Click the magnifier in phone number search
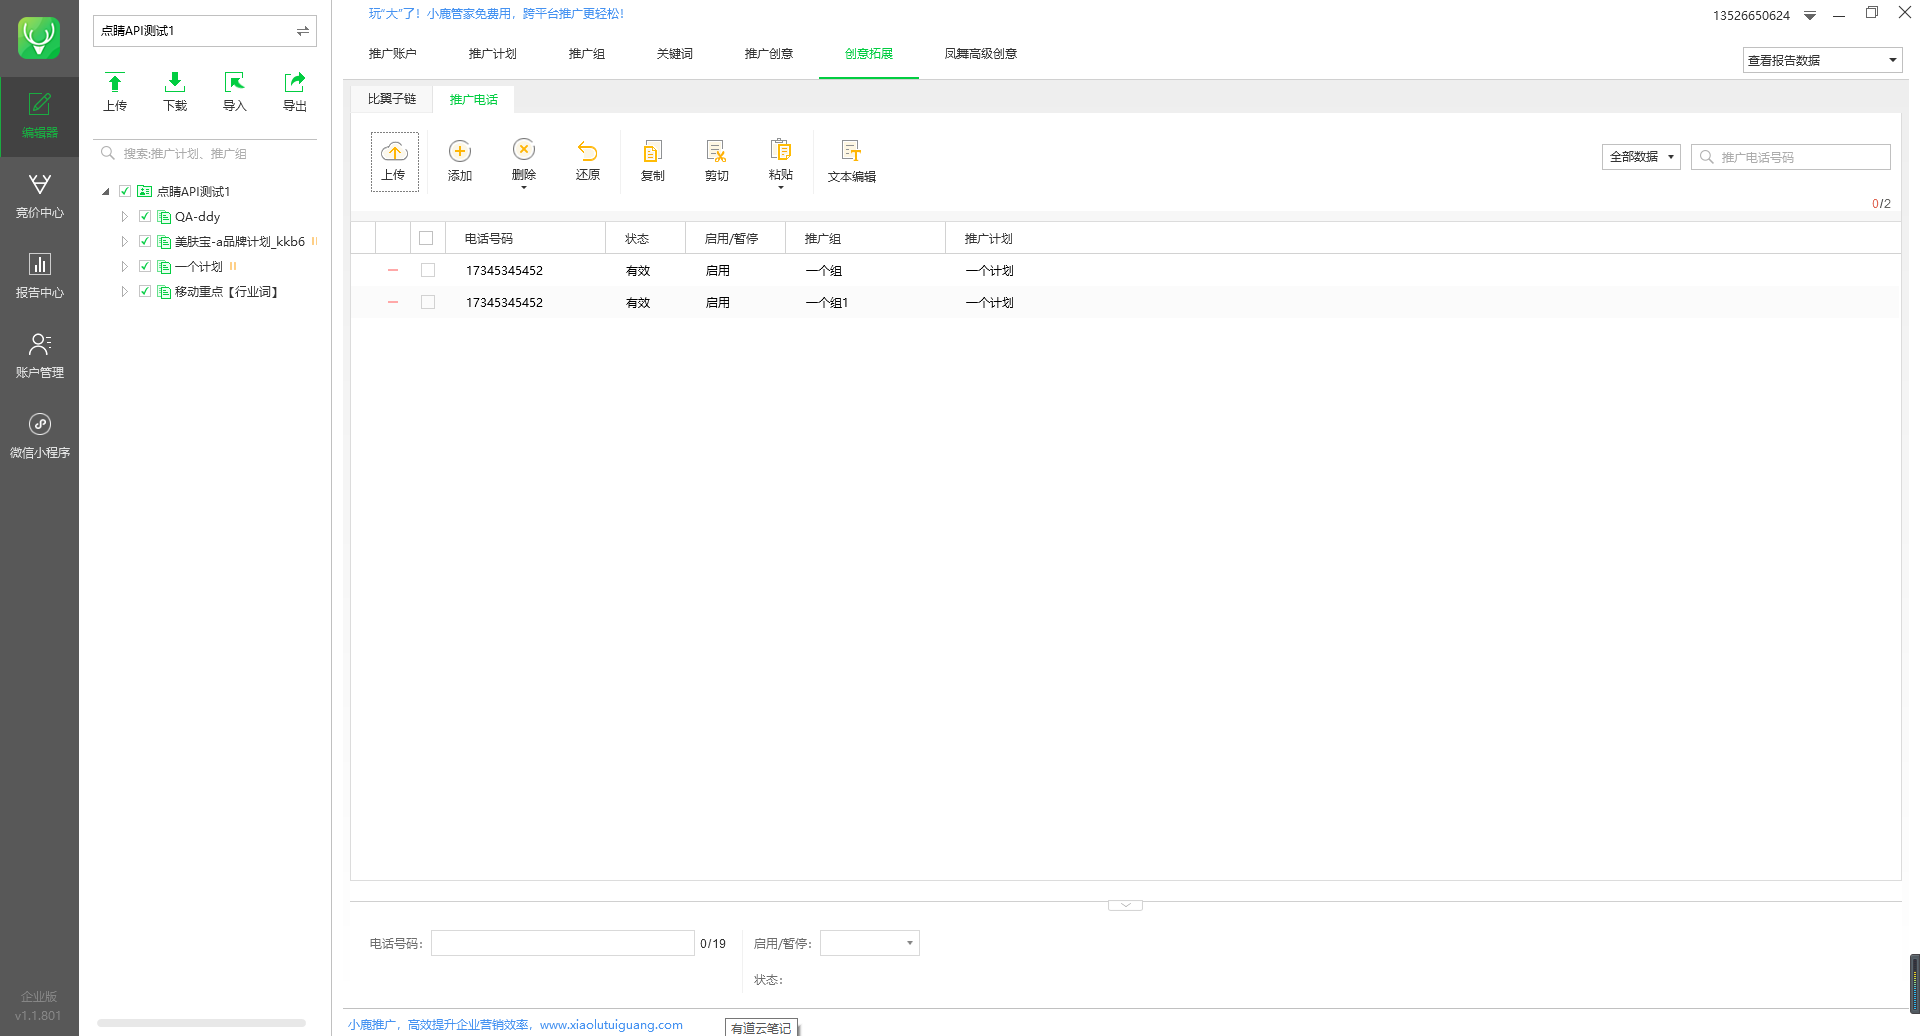Viewport: 1920px width, 1036px height. [x=1707, y=157]
